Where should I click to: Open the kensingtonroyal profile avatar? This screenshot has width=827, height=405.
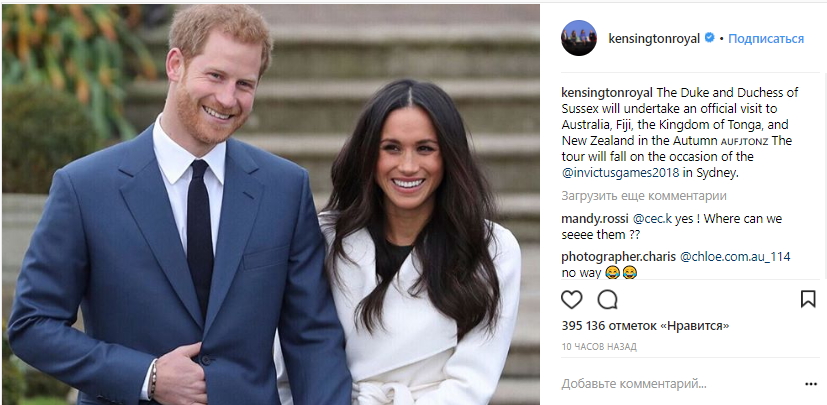tap(579, 38)
